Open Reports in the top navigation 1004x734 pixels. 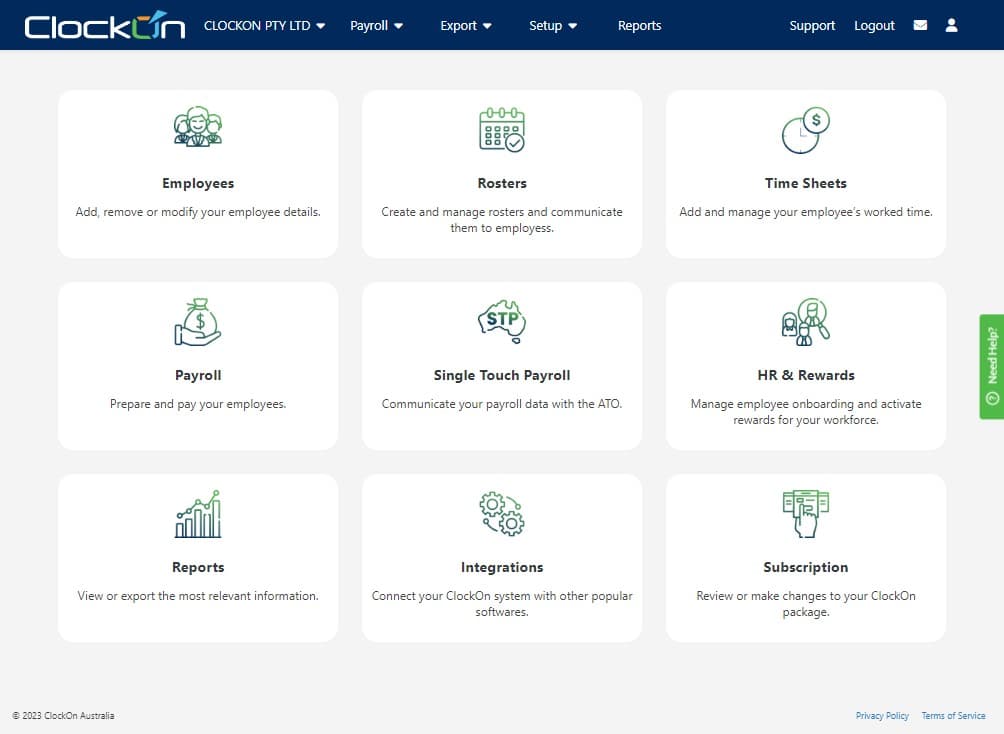(x=639, y=26)
